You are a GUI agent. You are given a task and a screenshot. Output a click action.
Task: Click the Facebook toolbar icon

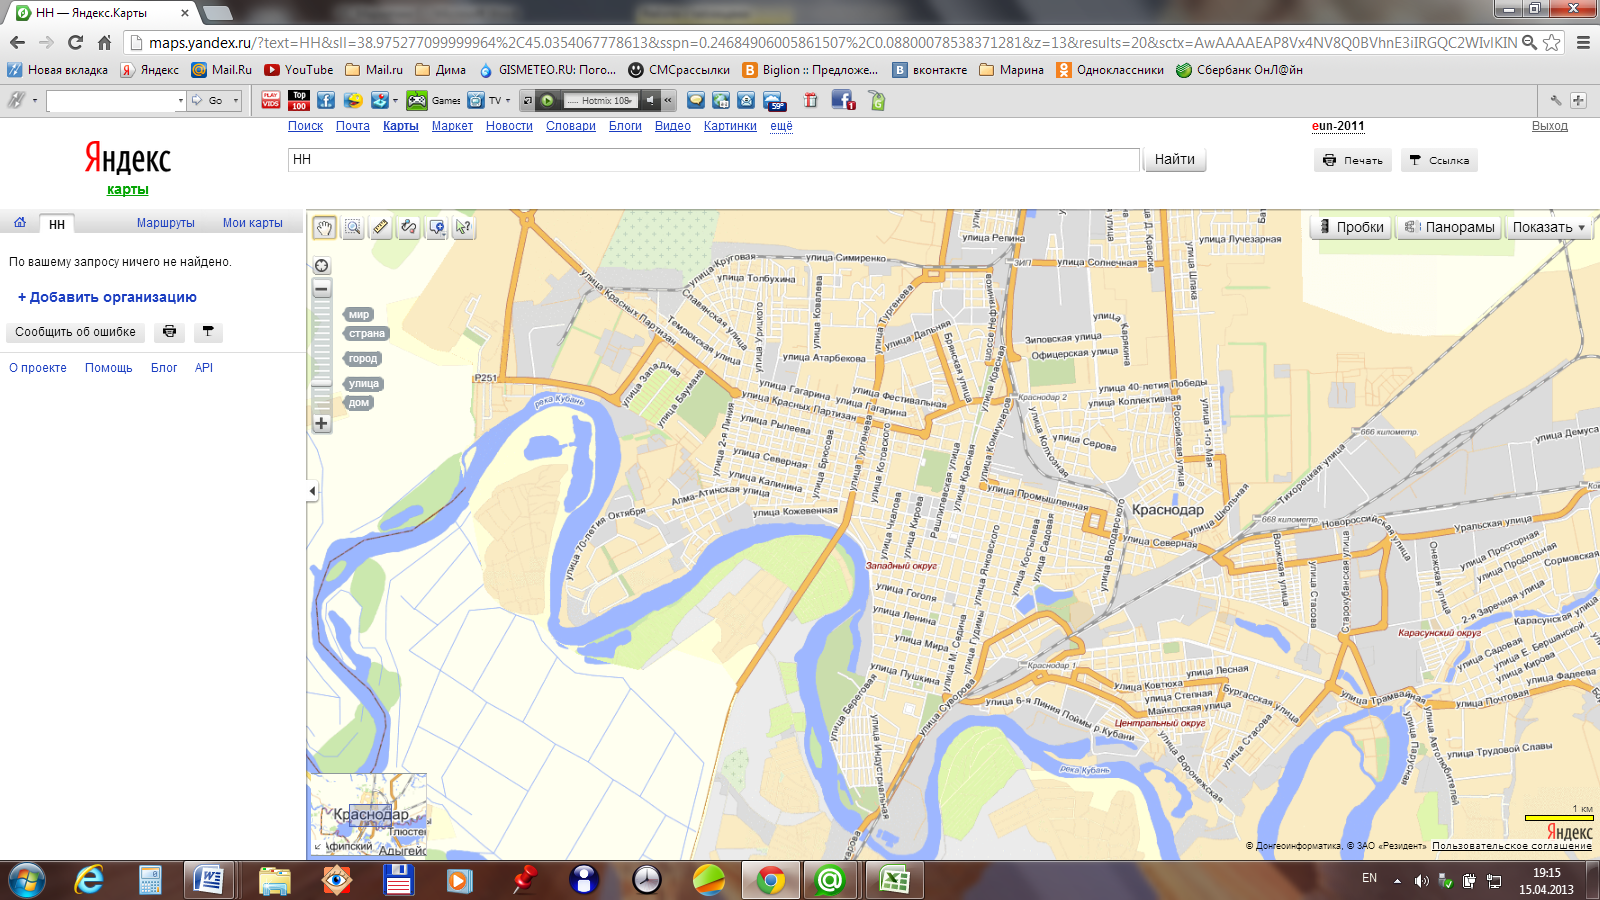coord(326,100)
